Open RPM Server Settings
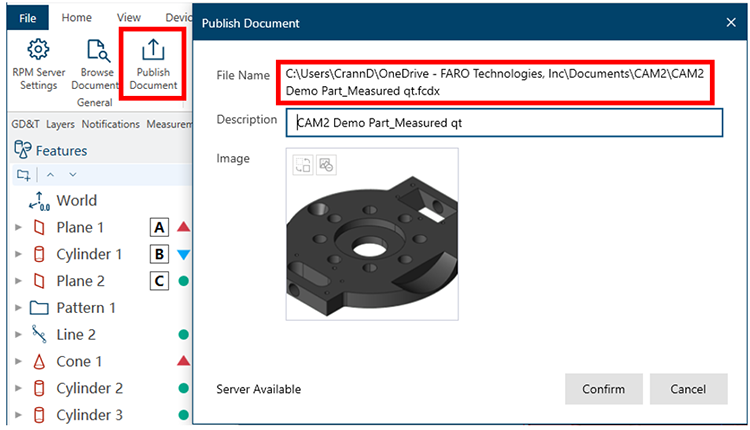The width and height of the screenshot is (750, 430). [x=39, y=64]
